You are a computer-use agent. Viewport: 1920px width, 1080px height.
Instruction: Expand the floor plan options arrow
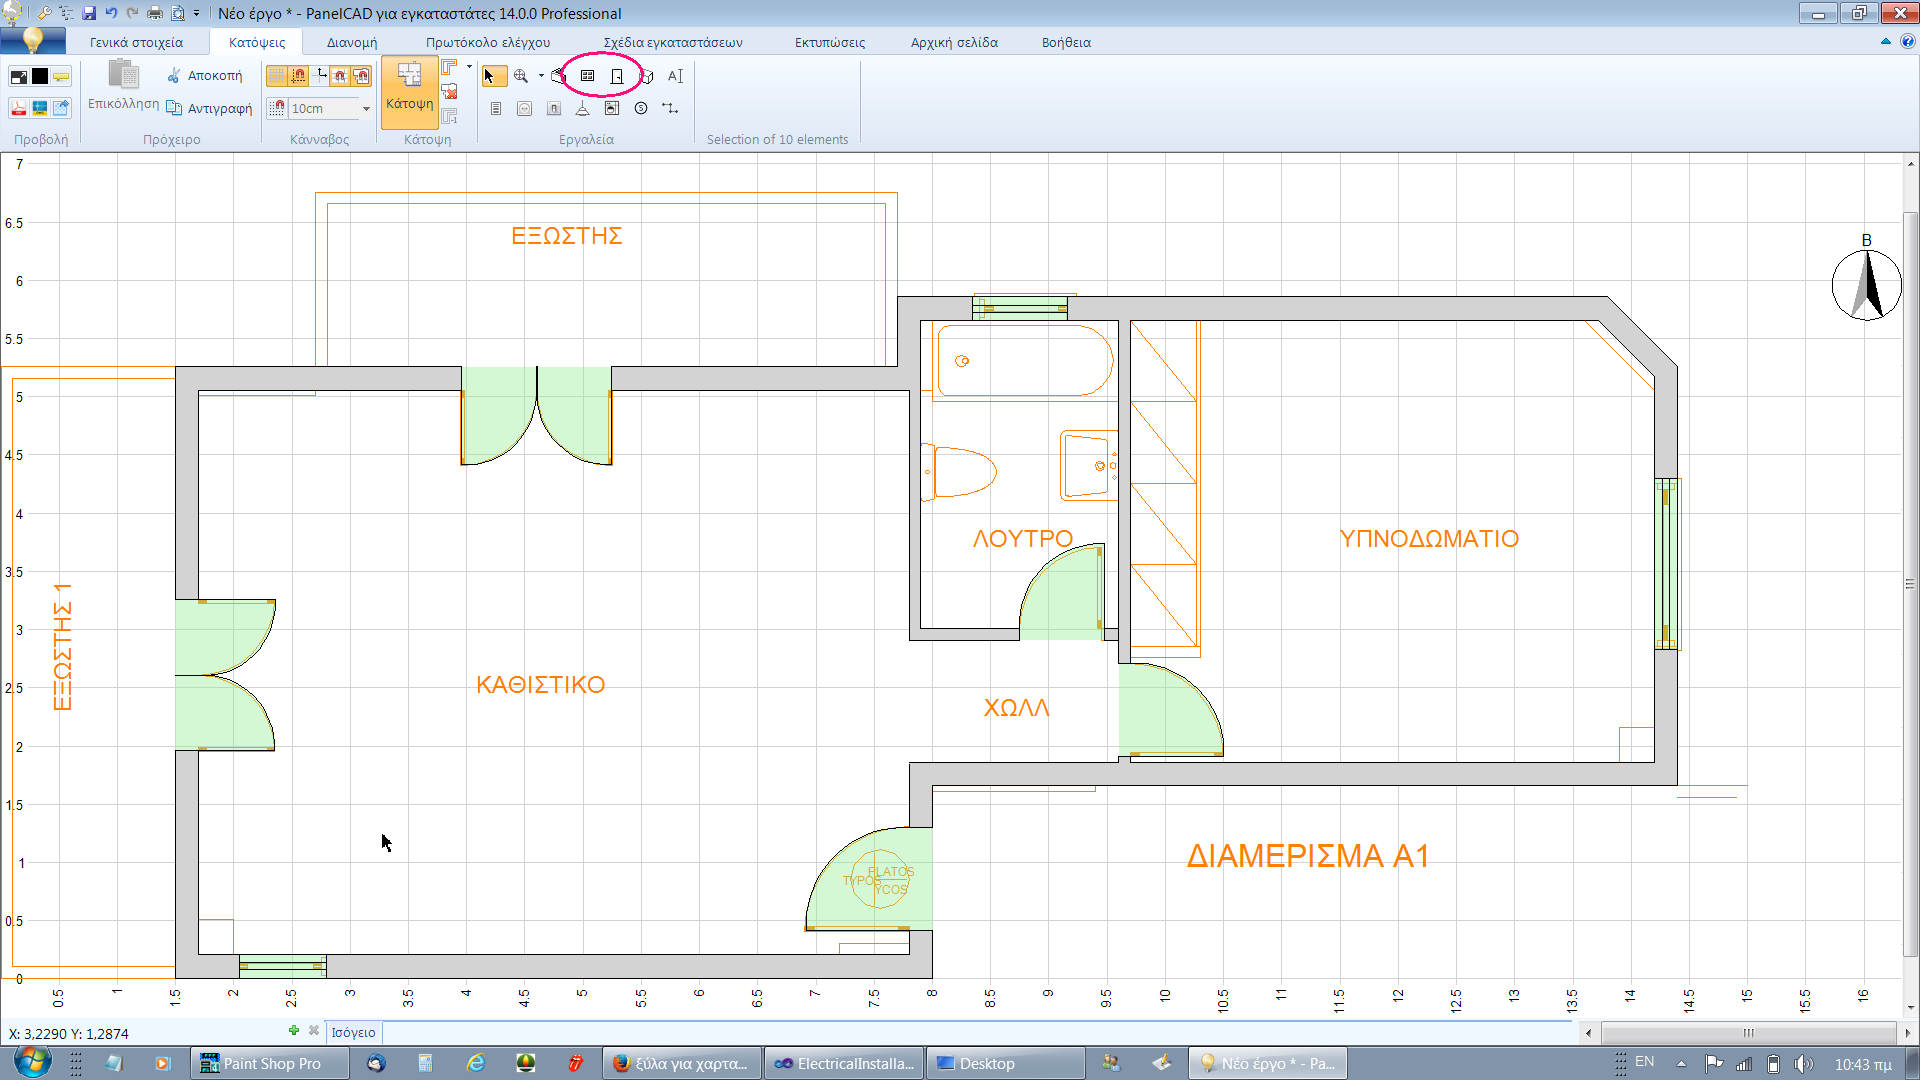click(x=469, y=67)
